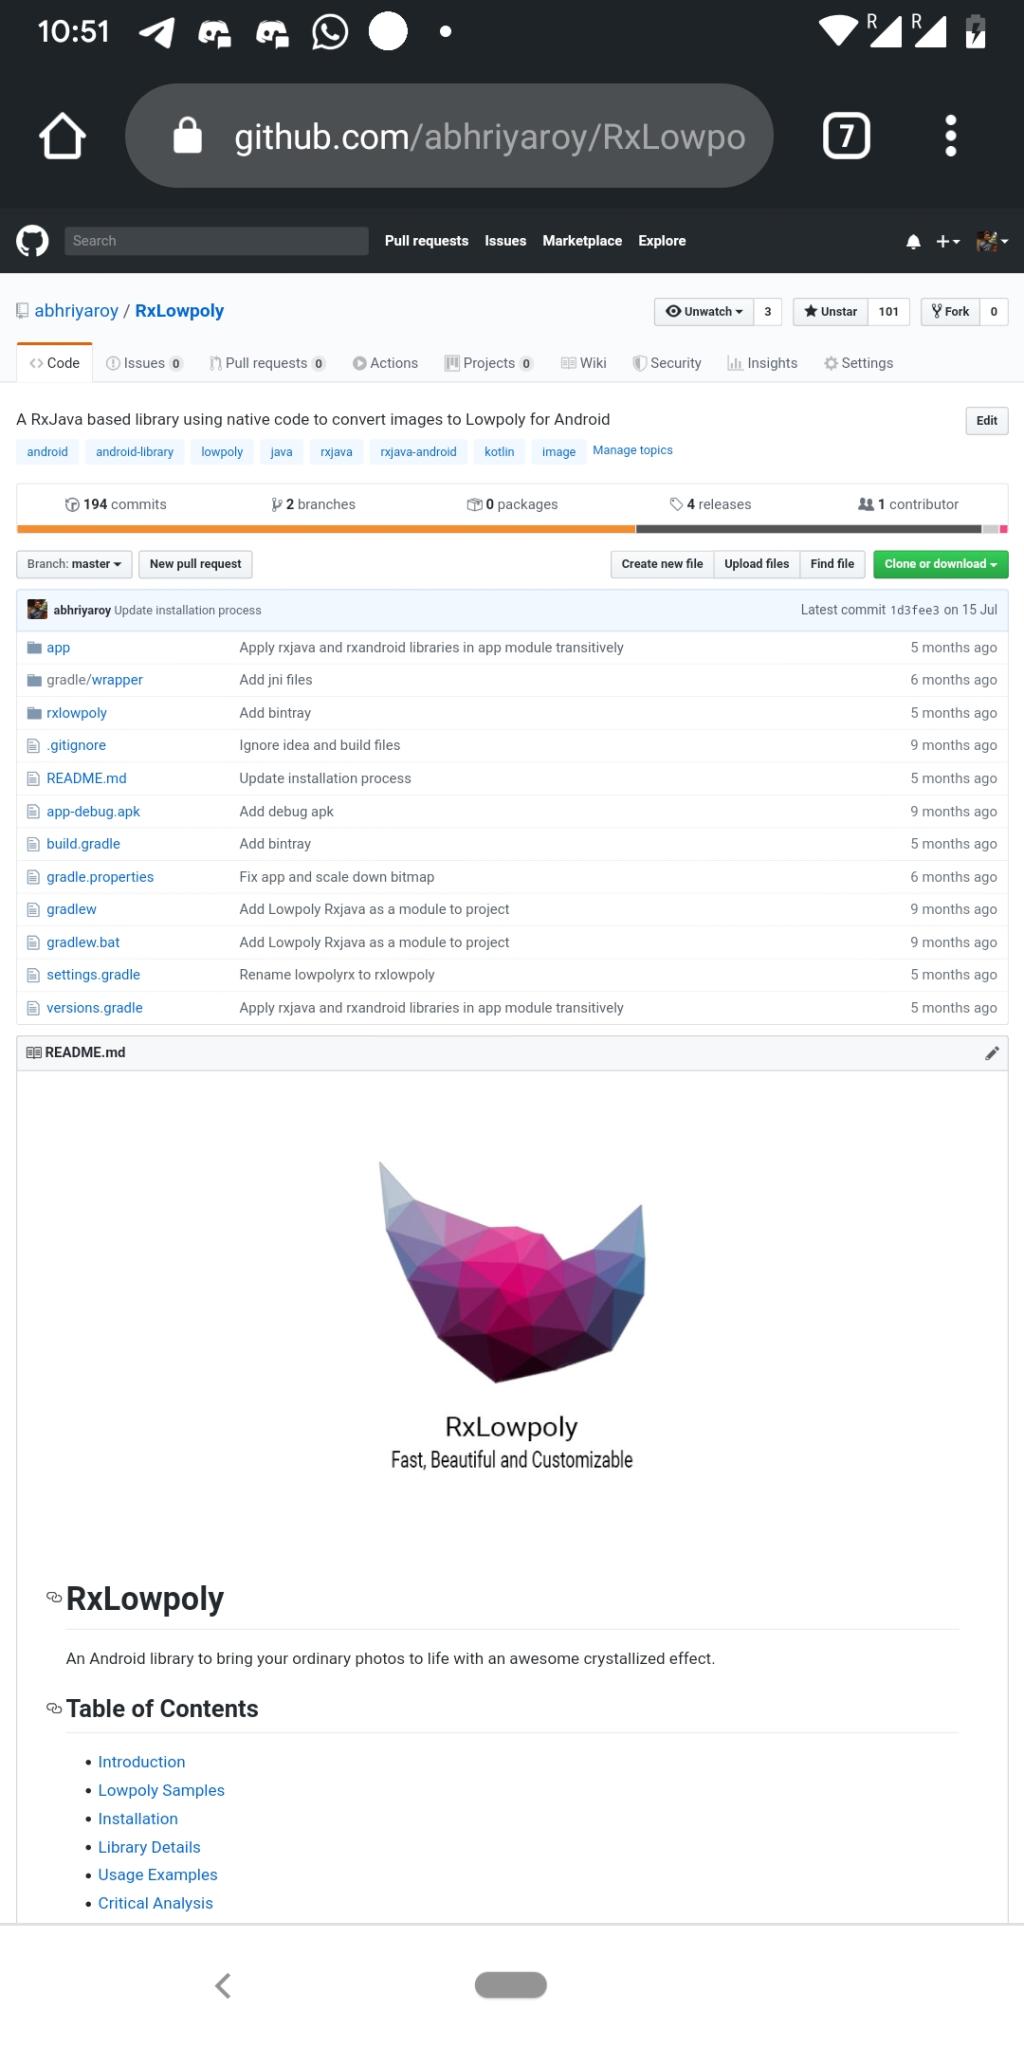Open the Settings tab
The height and width of the screenshot is (2048, 1024).
(x=858, y=363)
